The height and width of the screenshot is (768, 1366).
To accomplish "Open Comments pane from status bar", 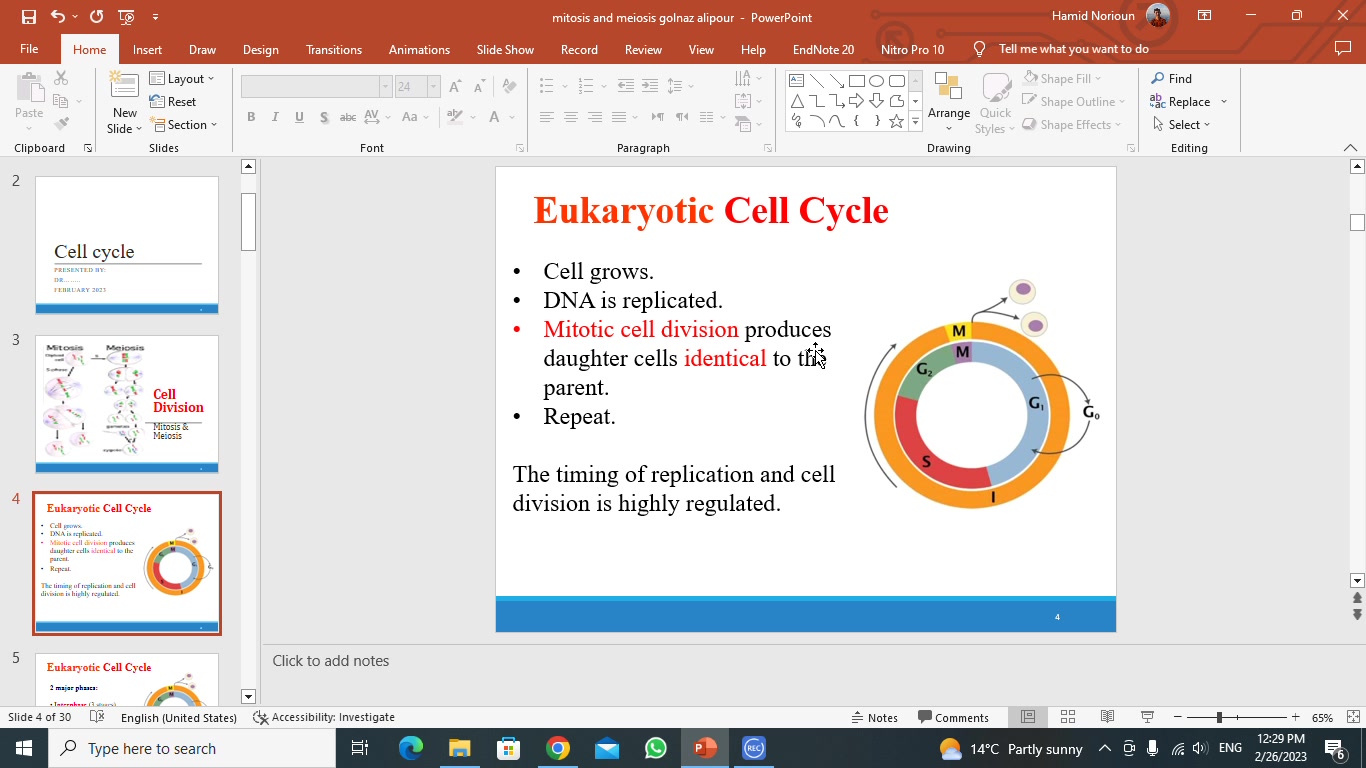I will (x=953, y=717).
